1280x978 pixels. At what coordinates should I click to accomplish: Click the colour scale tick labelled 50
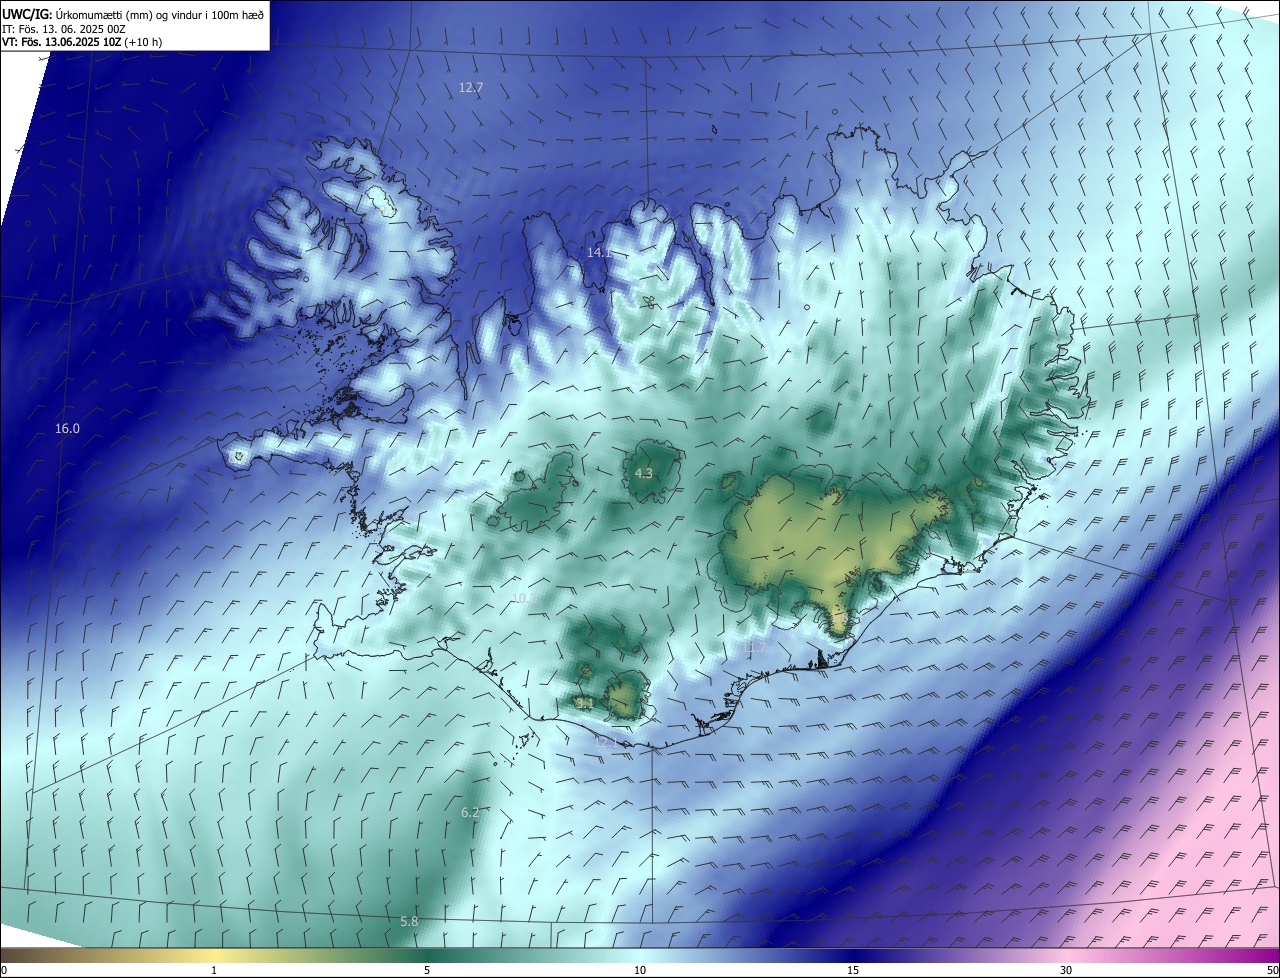click(1272, 971)
